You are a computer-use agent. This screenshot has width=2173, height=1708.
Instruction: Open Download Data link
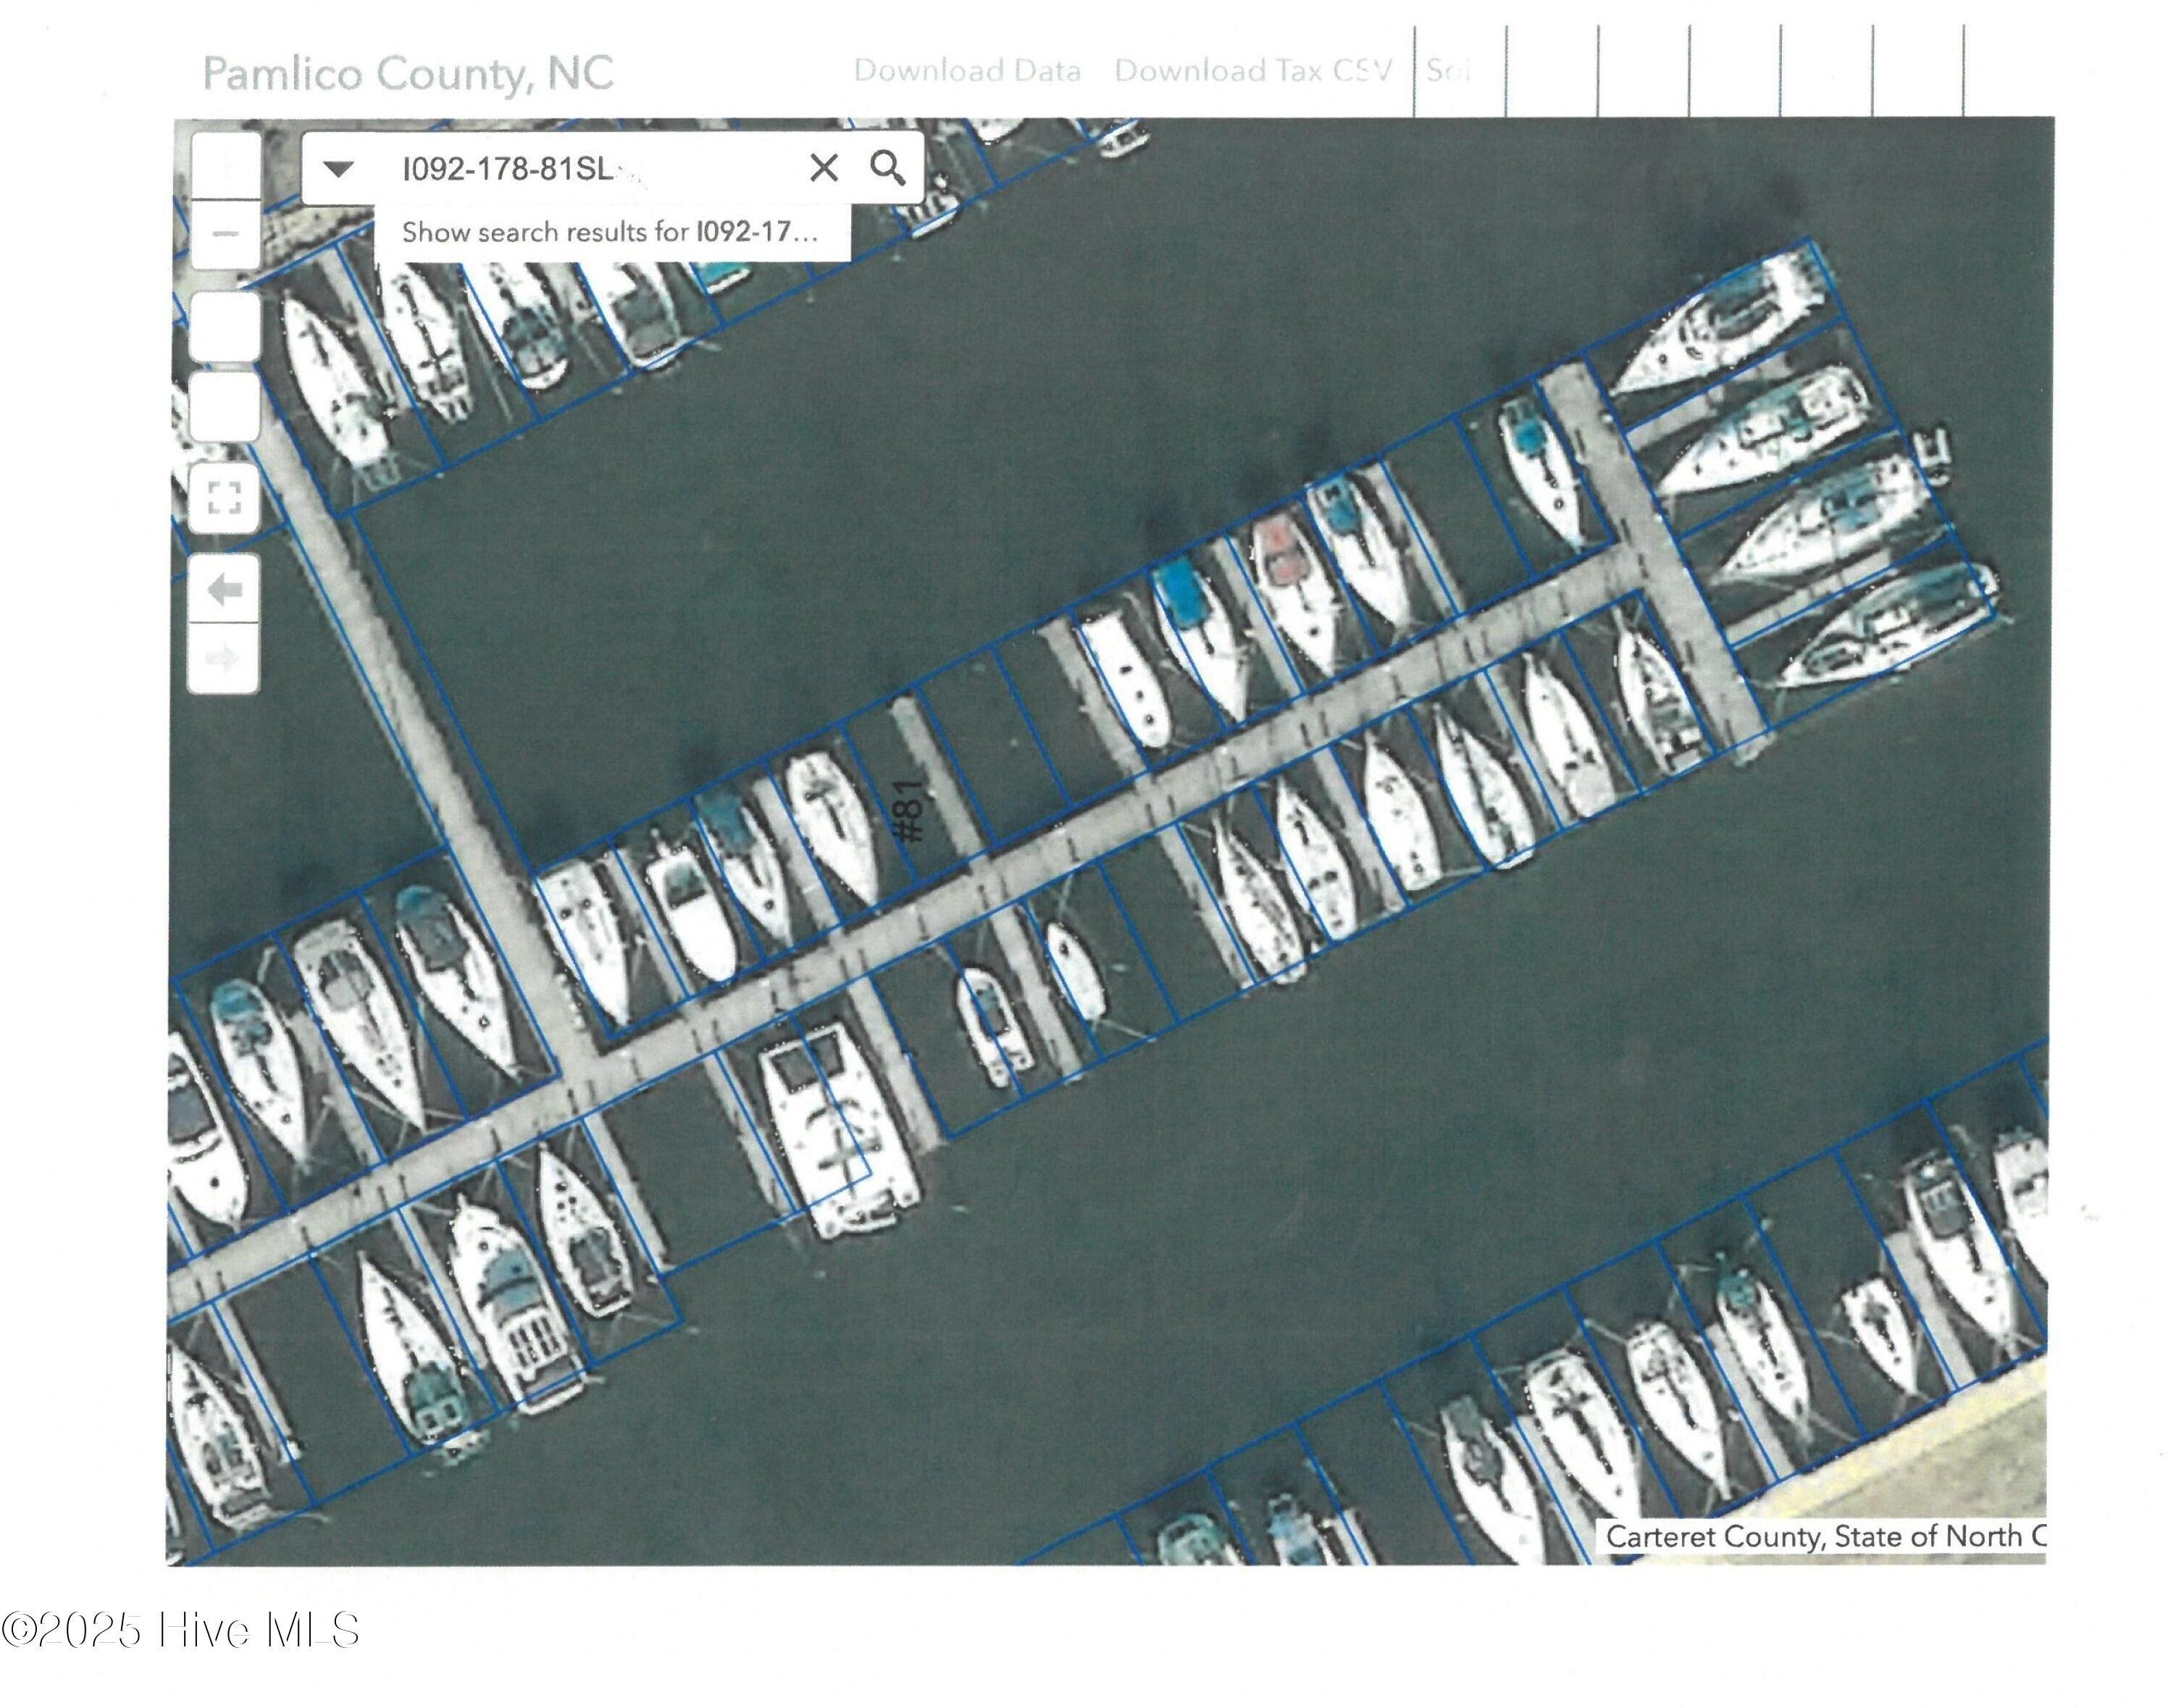(x=967, y=71)
